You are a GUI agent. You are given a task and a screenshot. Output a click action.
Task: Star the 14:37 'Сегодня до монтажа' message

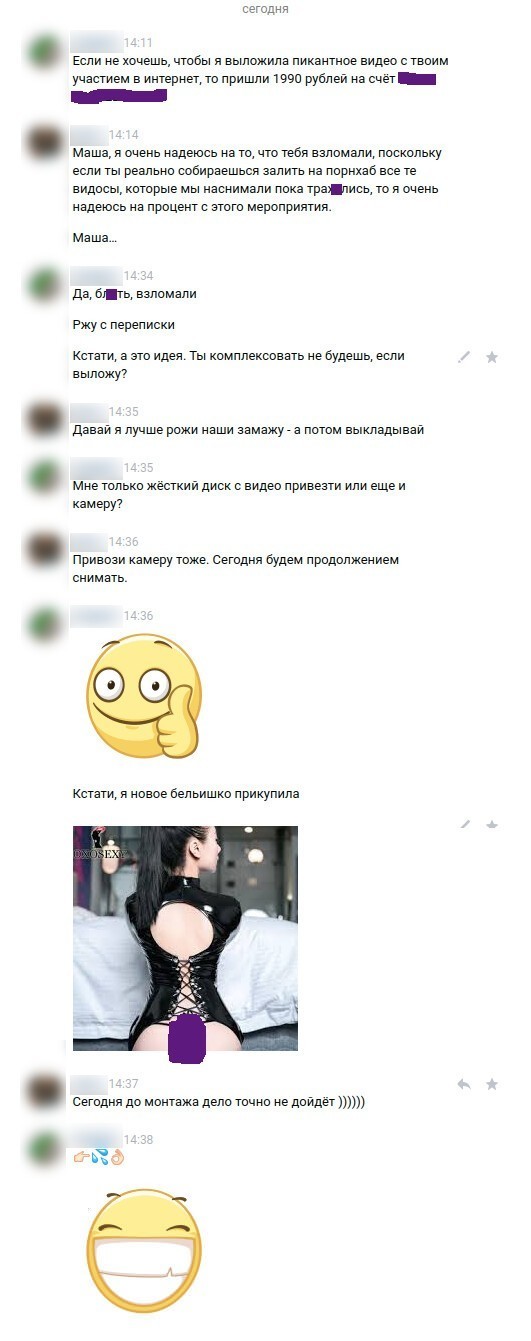tap(492, 1084)
